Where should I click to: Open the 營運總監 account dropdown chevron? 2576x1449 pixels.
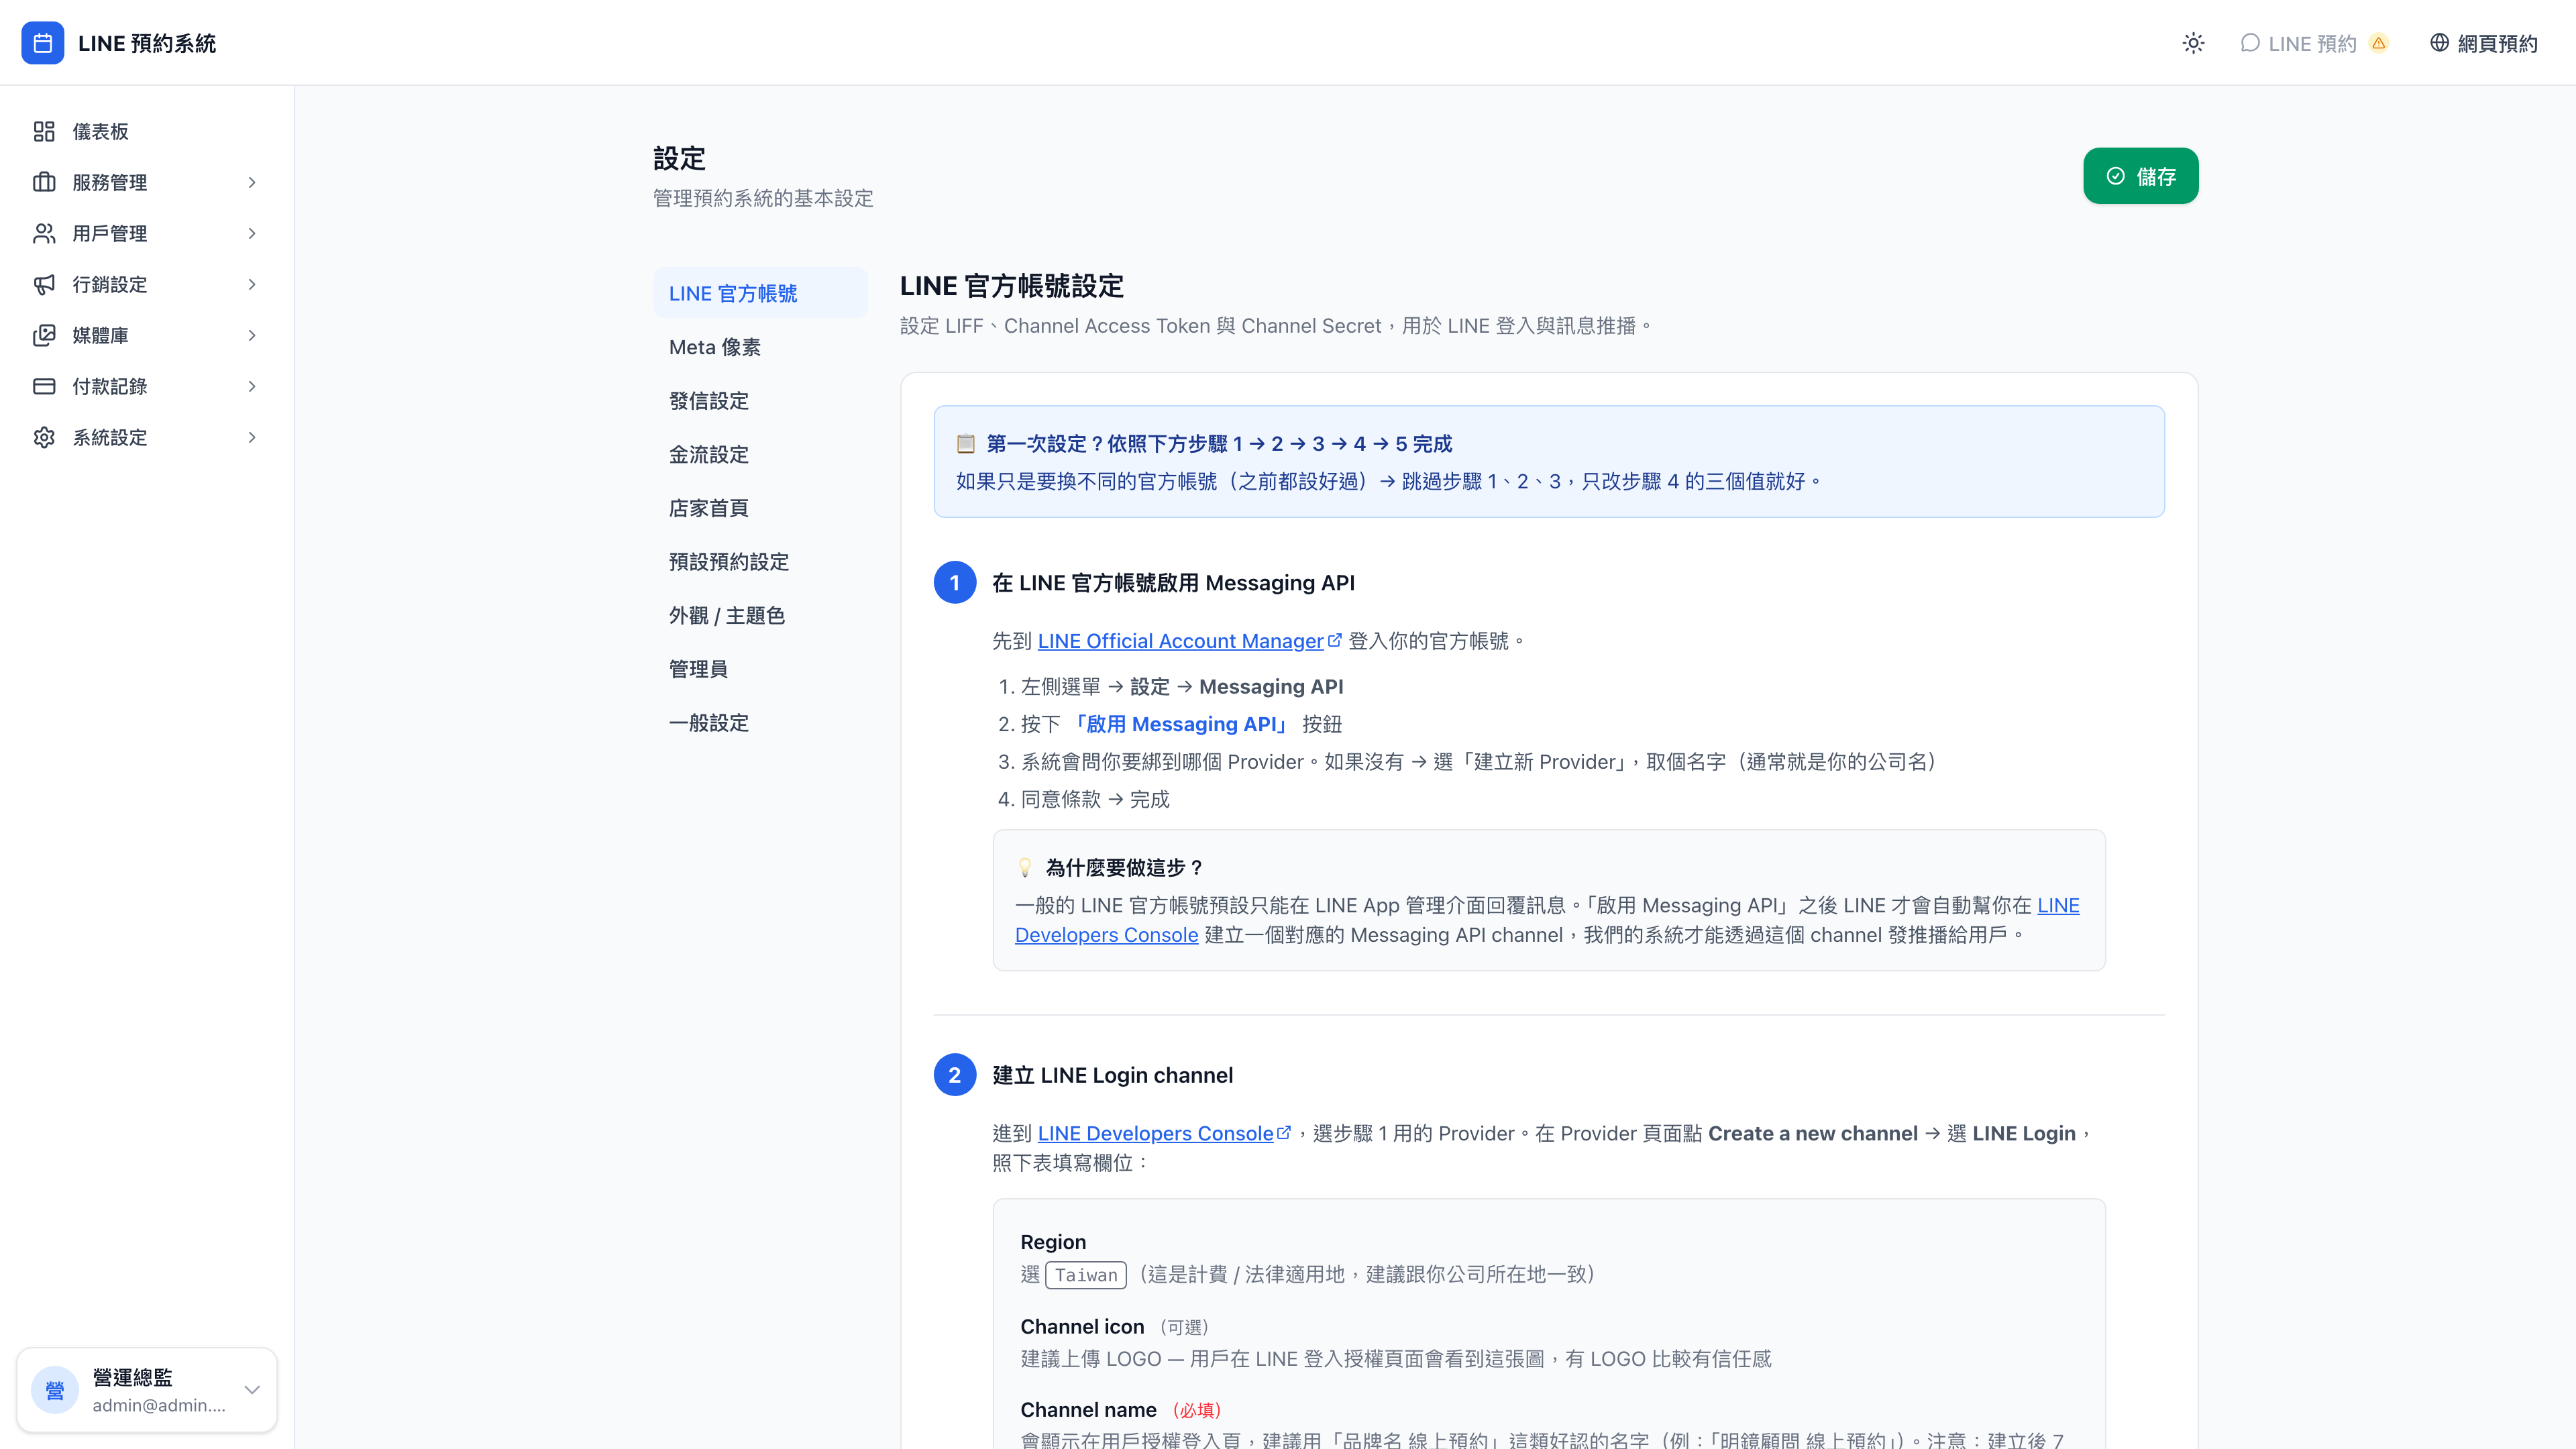[x=252, y=1390]
